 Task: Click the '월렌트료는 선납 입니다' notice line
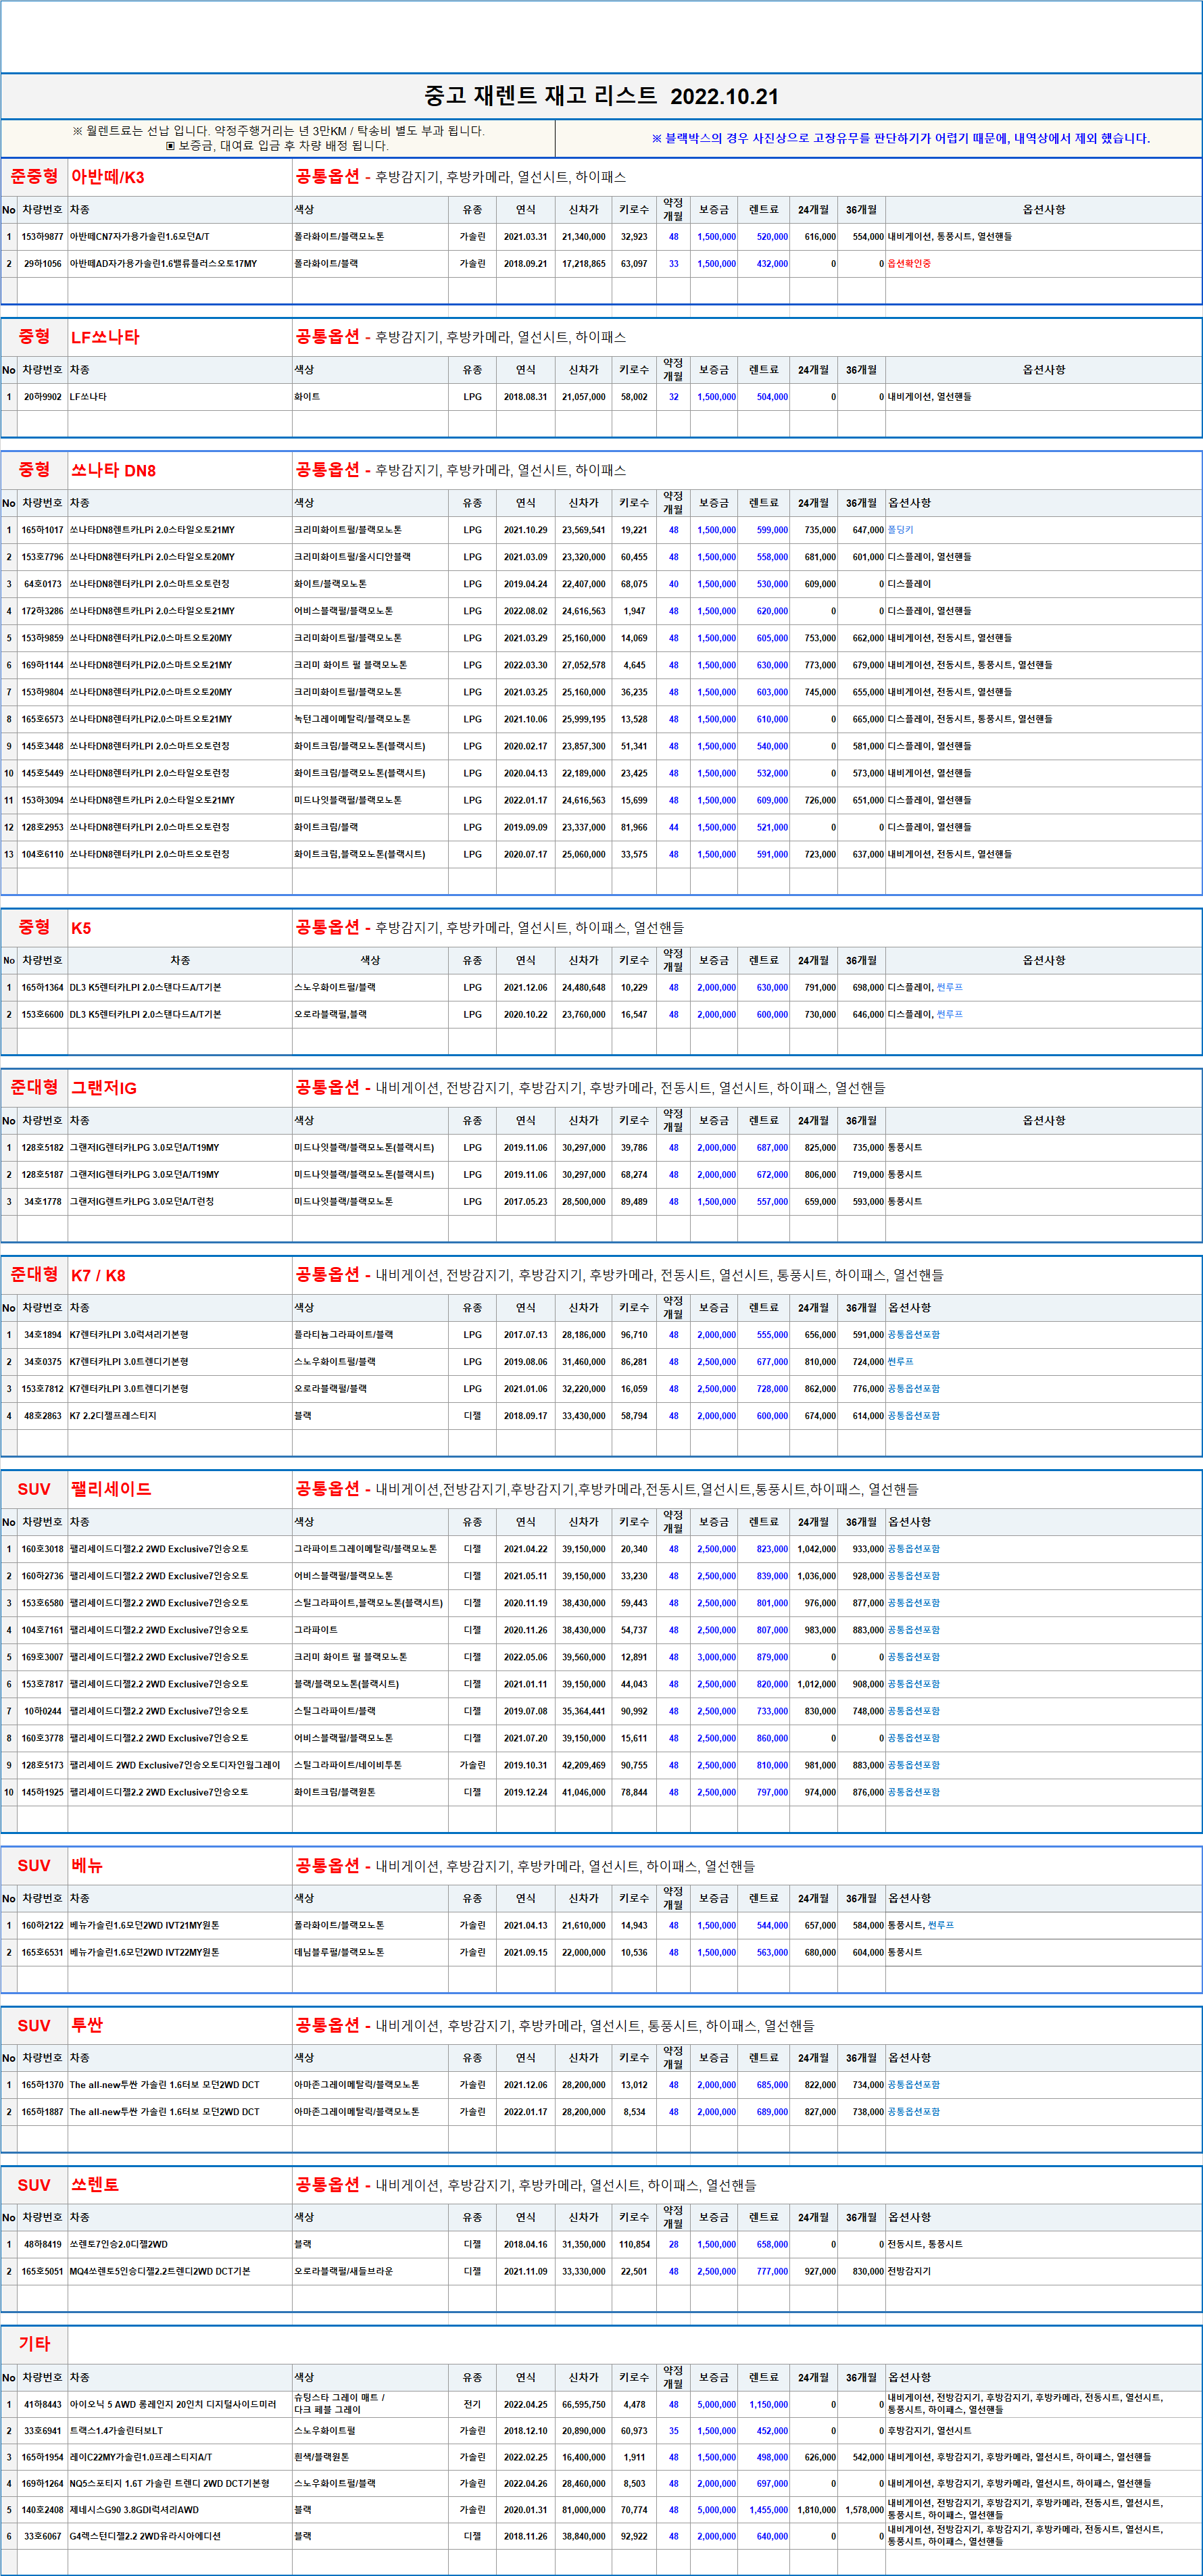[278, 131]
